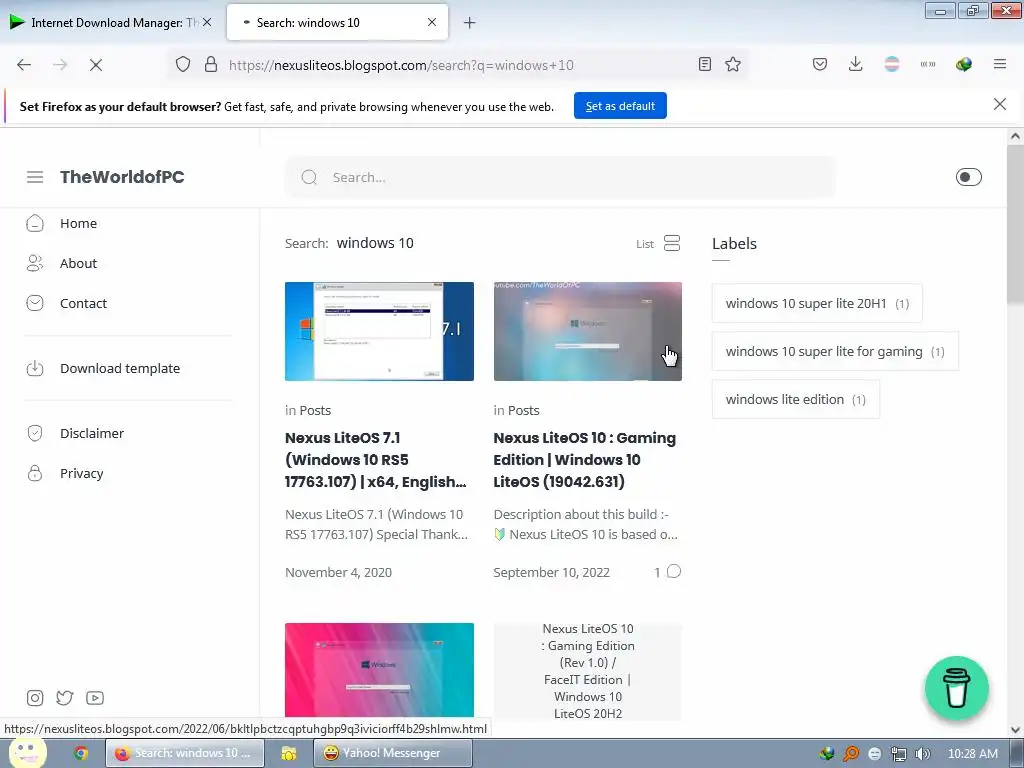Image resolution: width=1024 pixels, height=768 pixels.
Task: Select the Search: windows 10 tab
Action: click(x=337, y=23)
